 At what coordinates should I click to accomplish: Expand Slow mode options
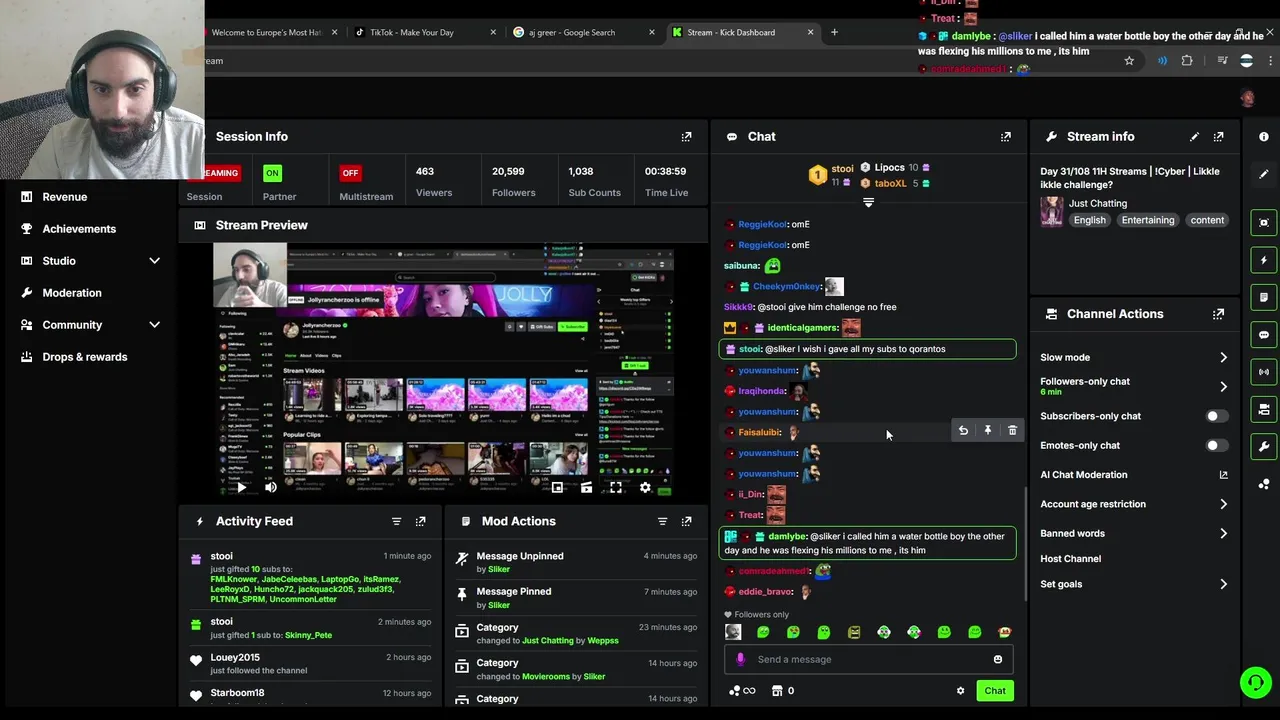click(1223, 357)
